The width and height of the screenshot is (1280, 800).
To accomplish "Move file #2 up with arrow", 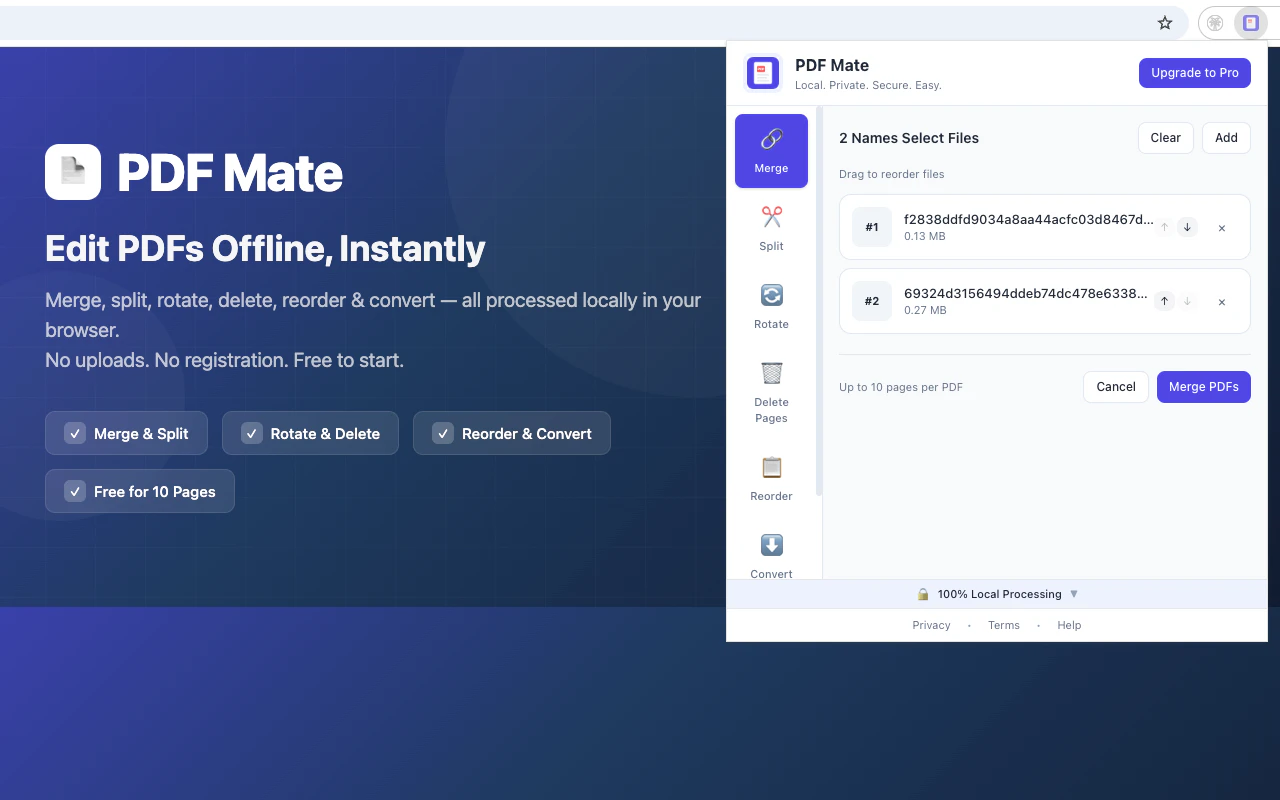I will point(1164,301).
